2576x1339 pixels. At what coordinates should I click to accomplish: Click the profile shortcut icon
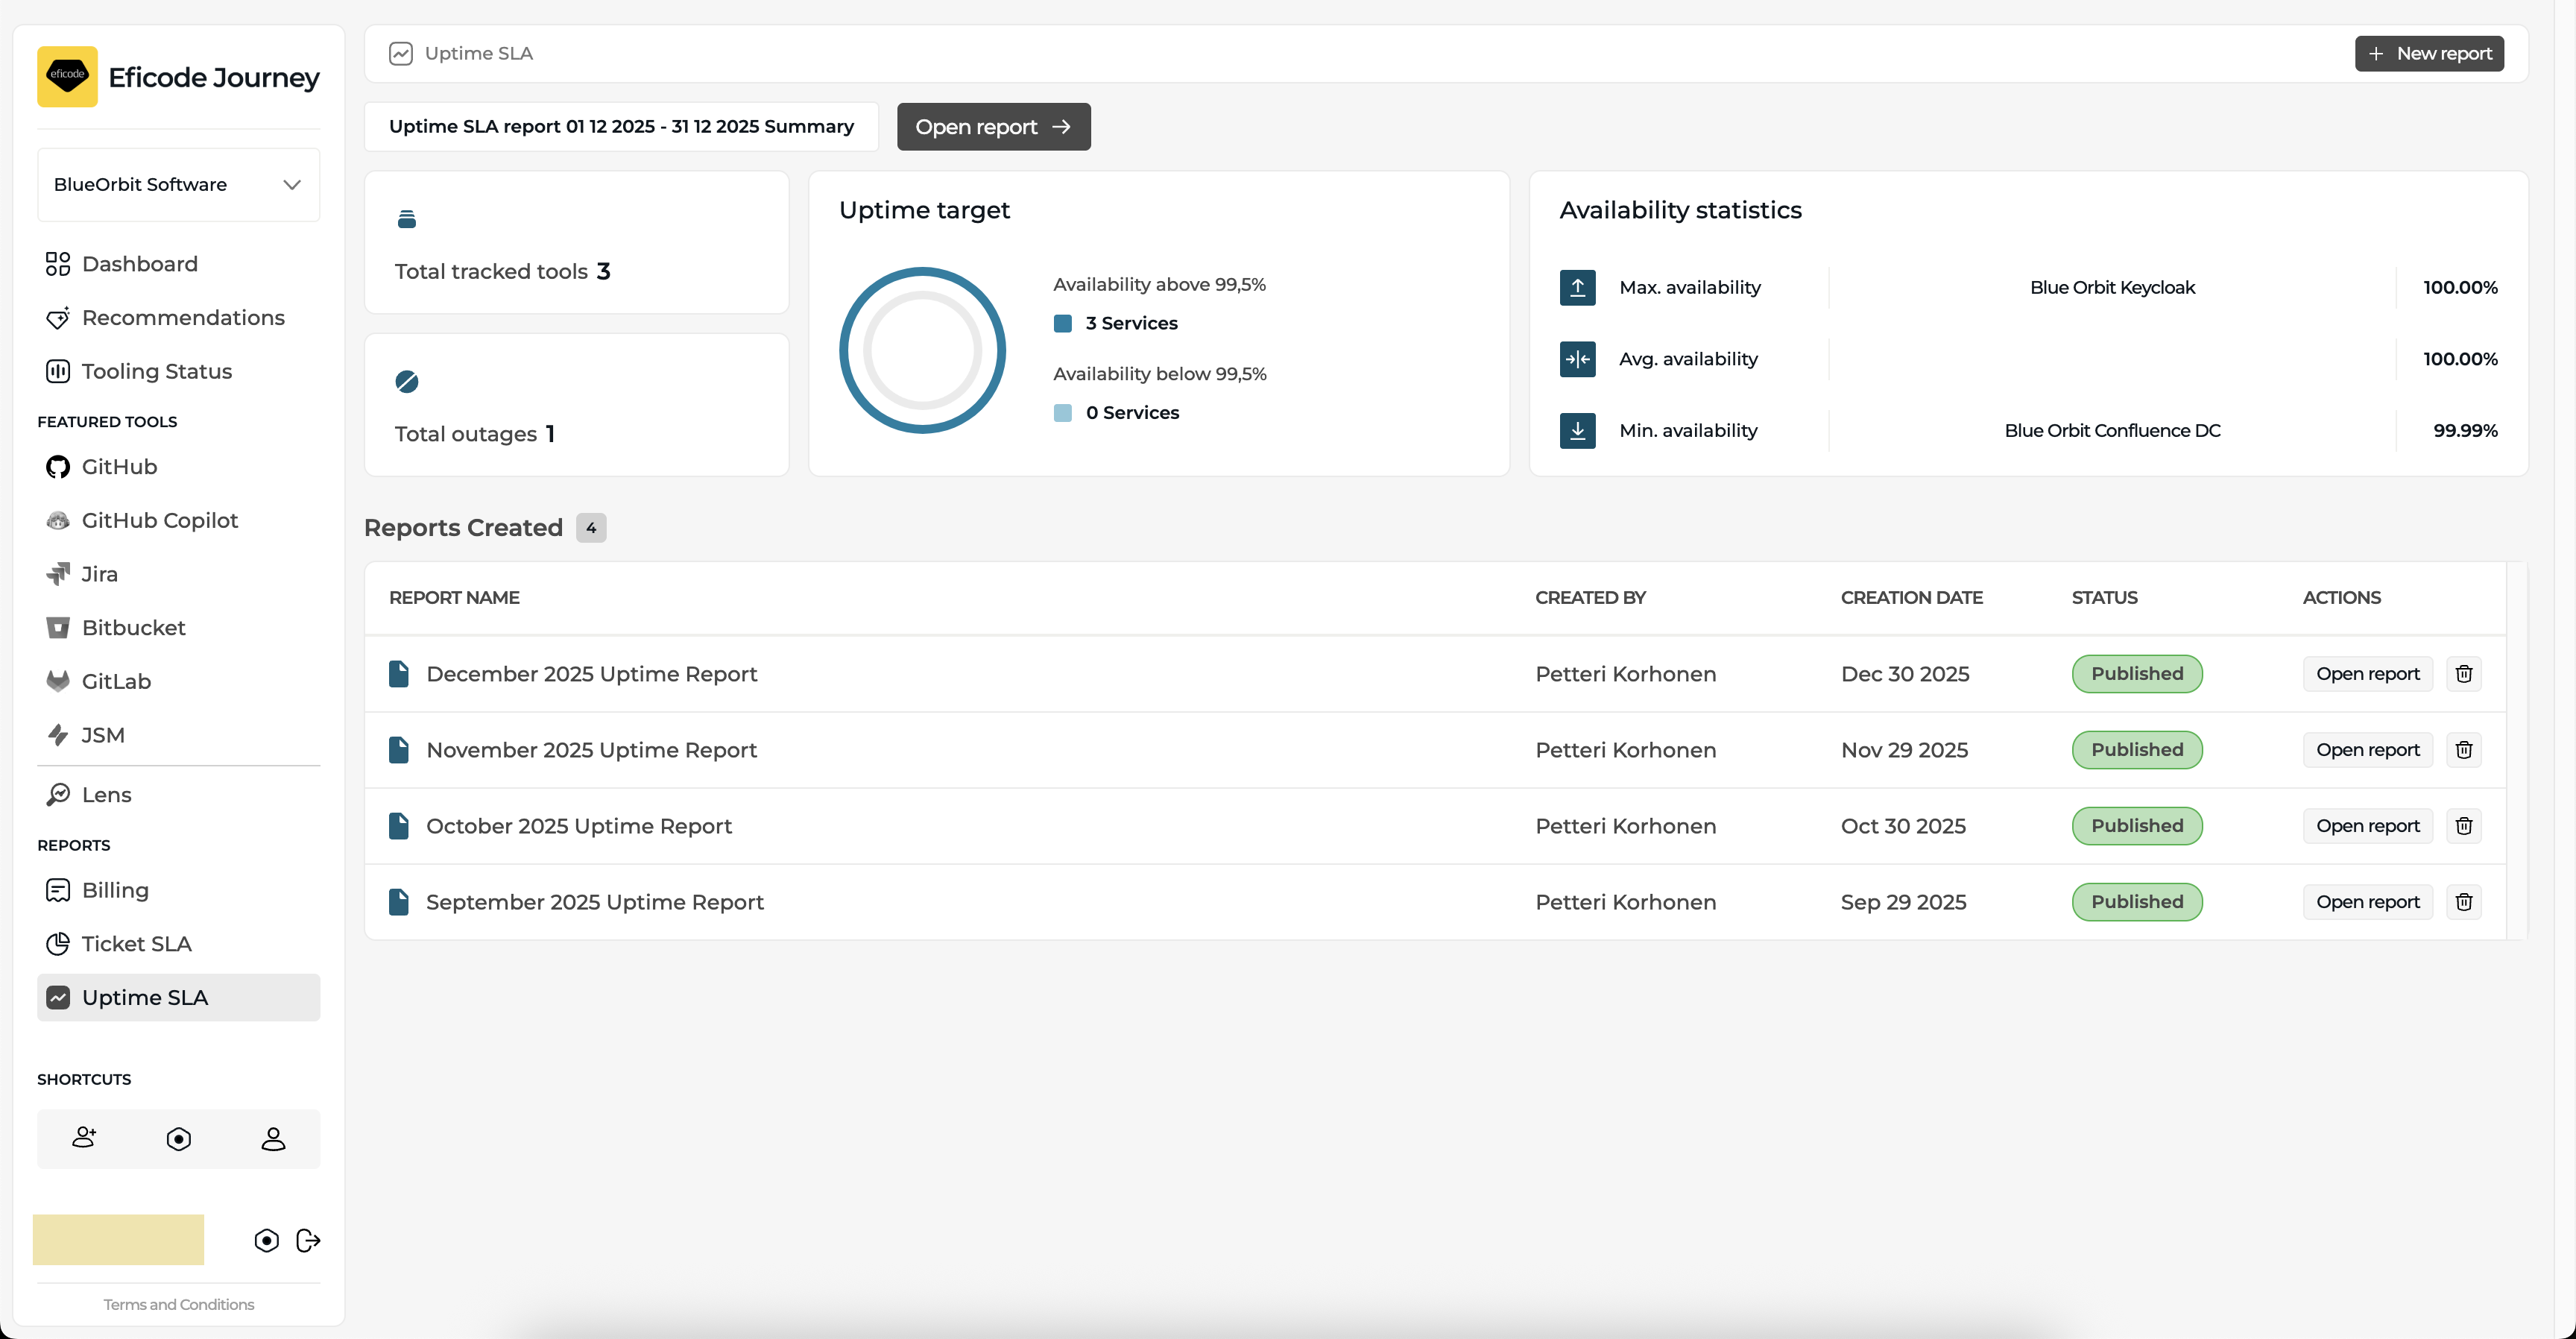coord(273,1138)
